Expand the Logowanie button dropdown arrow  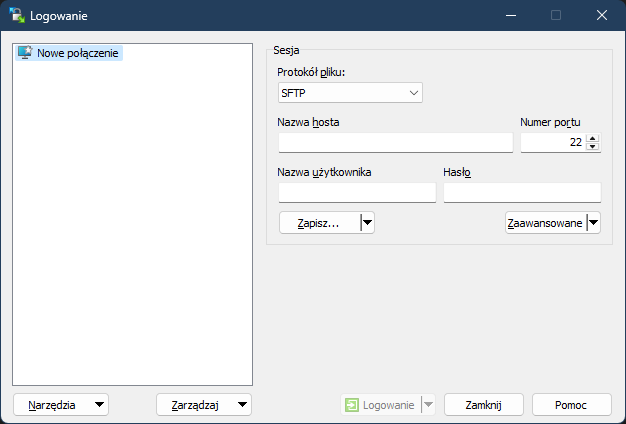click(x=428, y=405)
